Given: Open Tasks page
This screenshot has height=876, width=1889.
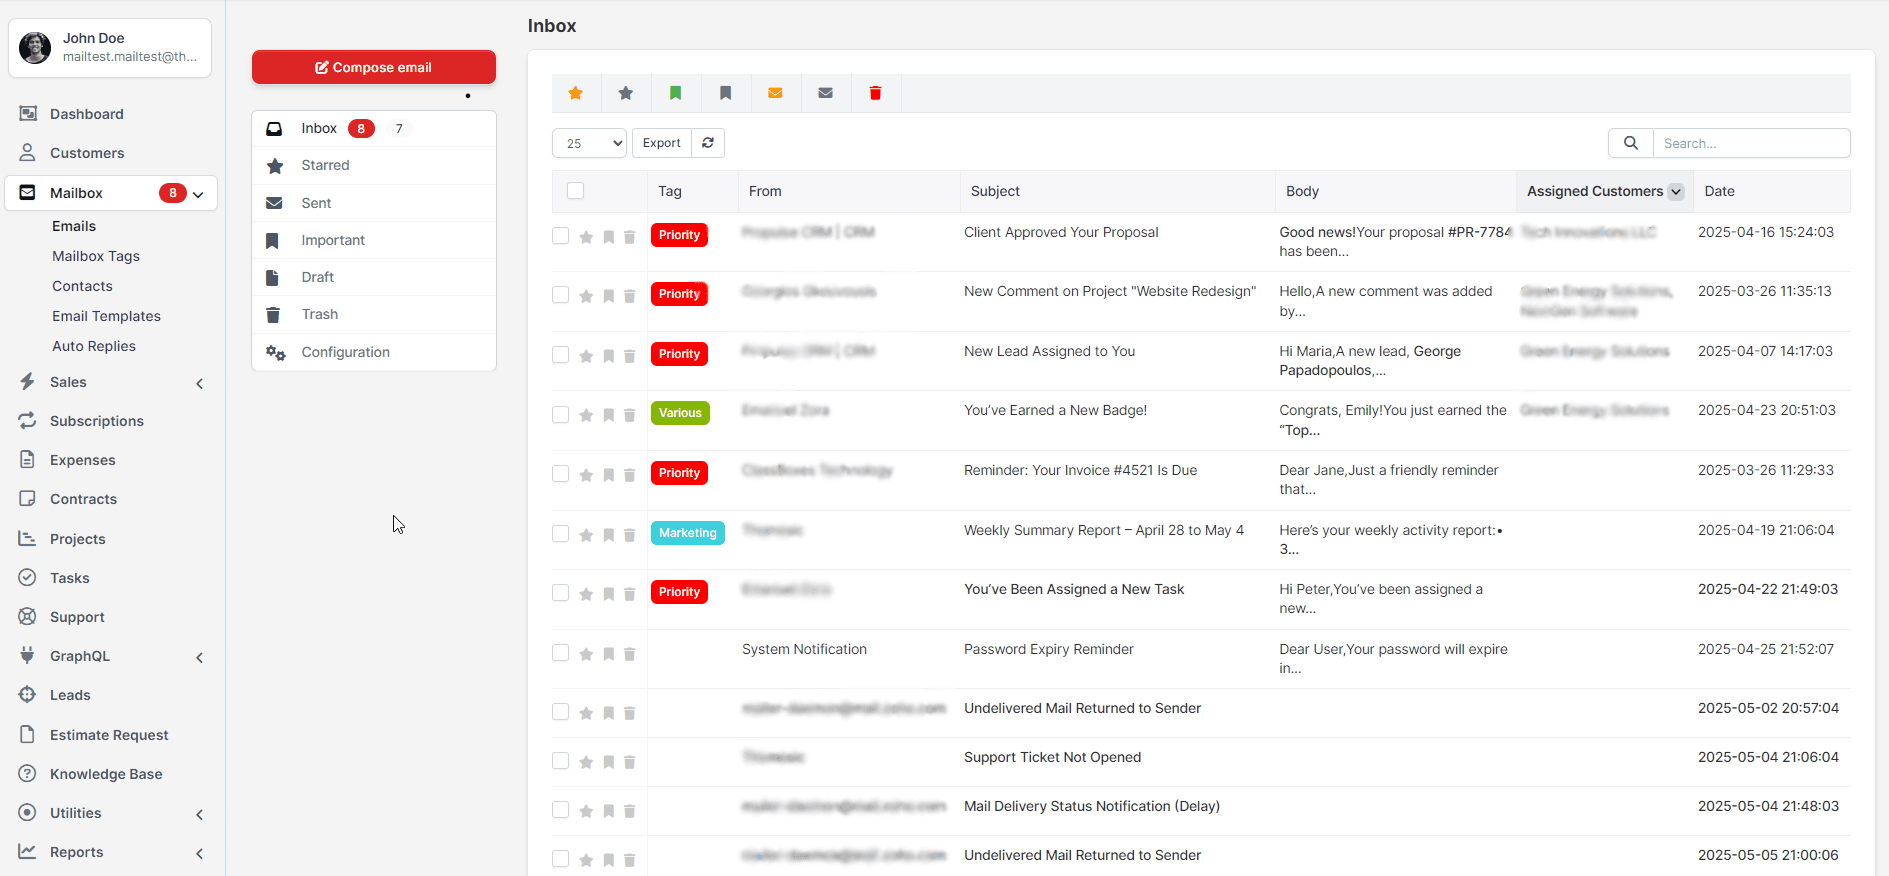Looking at the screenshot, I should [69, 578].
